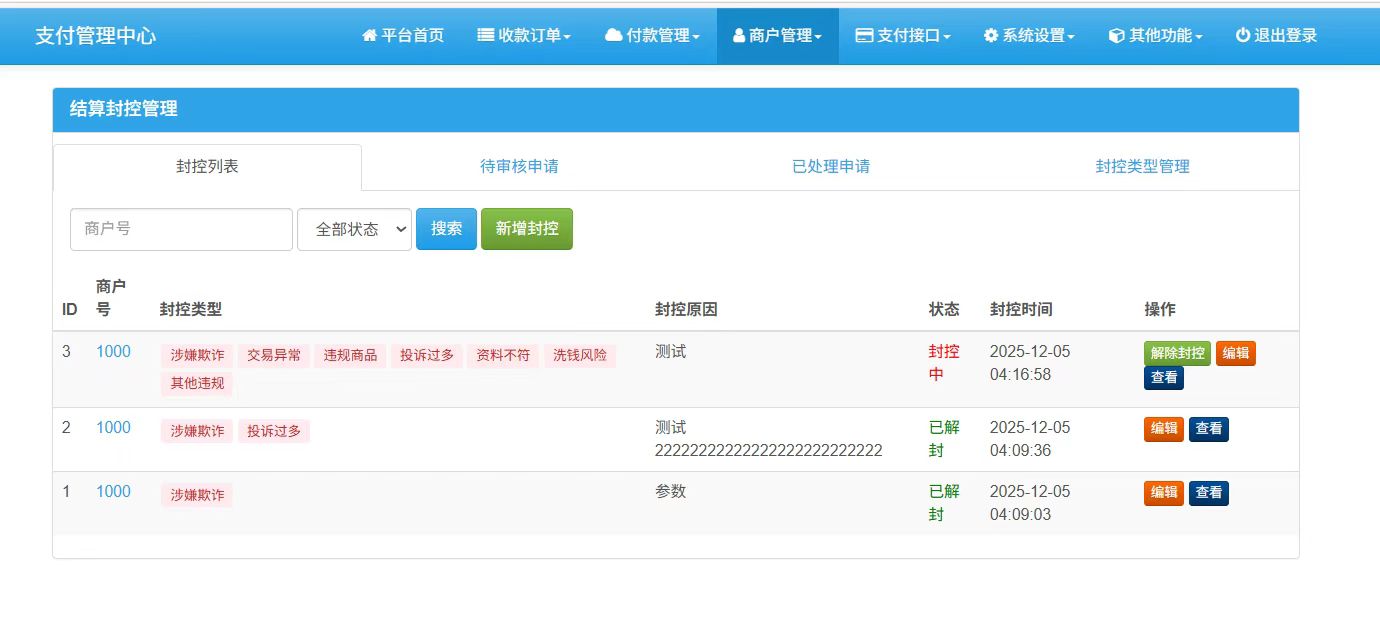Expand the 全部状态 status dropdown

[354, 229]
